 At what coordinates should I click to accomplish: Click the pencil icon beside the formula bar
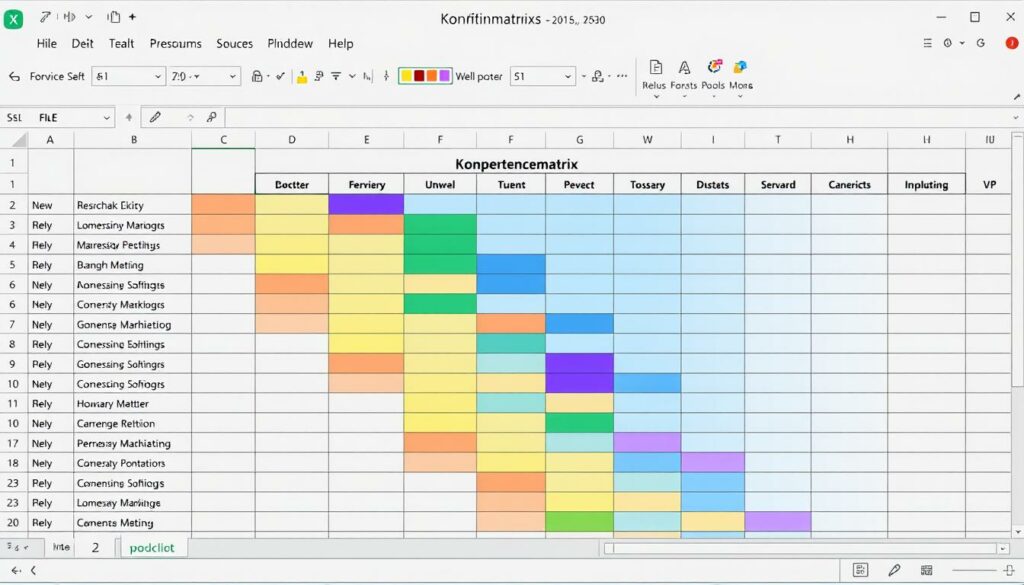[x=155, y=117]
